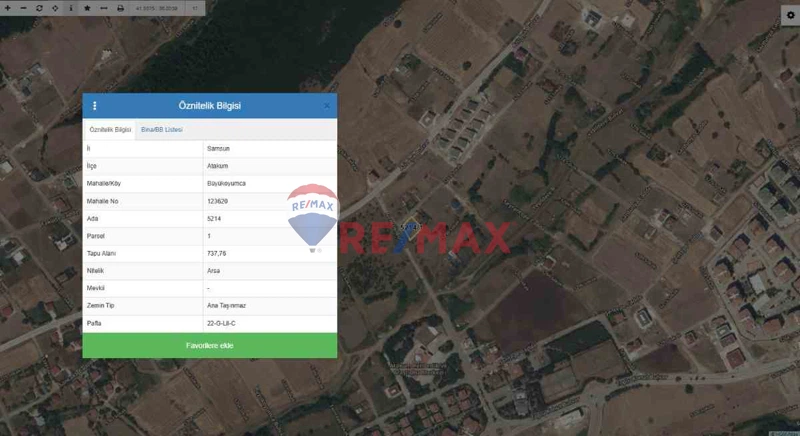The height and width of the screenshot is (436, 800).
Task: Switch to Bina/BB Listesi tab
Action: [x=162, y=130]
